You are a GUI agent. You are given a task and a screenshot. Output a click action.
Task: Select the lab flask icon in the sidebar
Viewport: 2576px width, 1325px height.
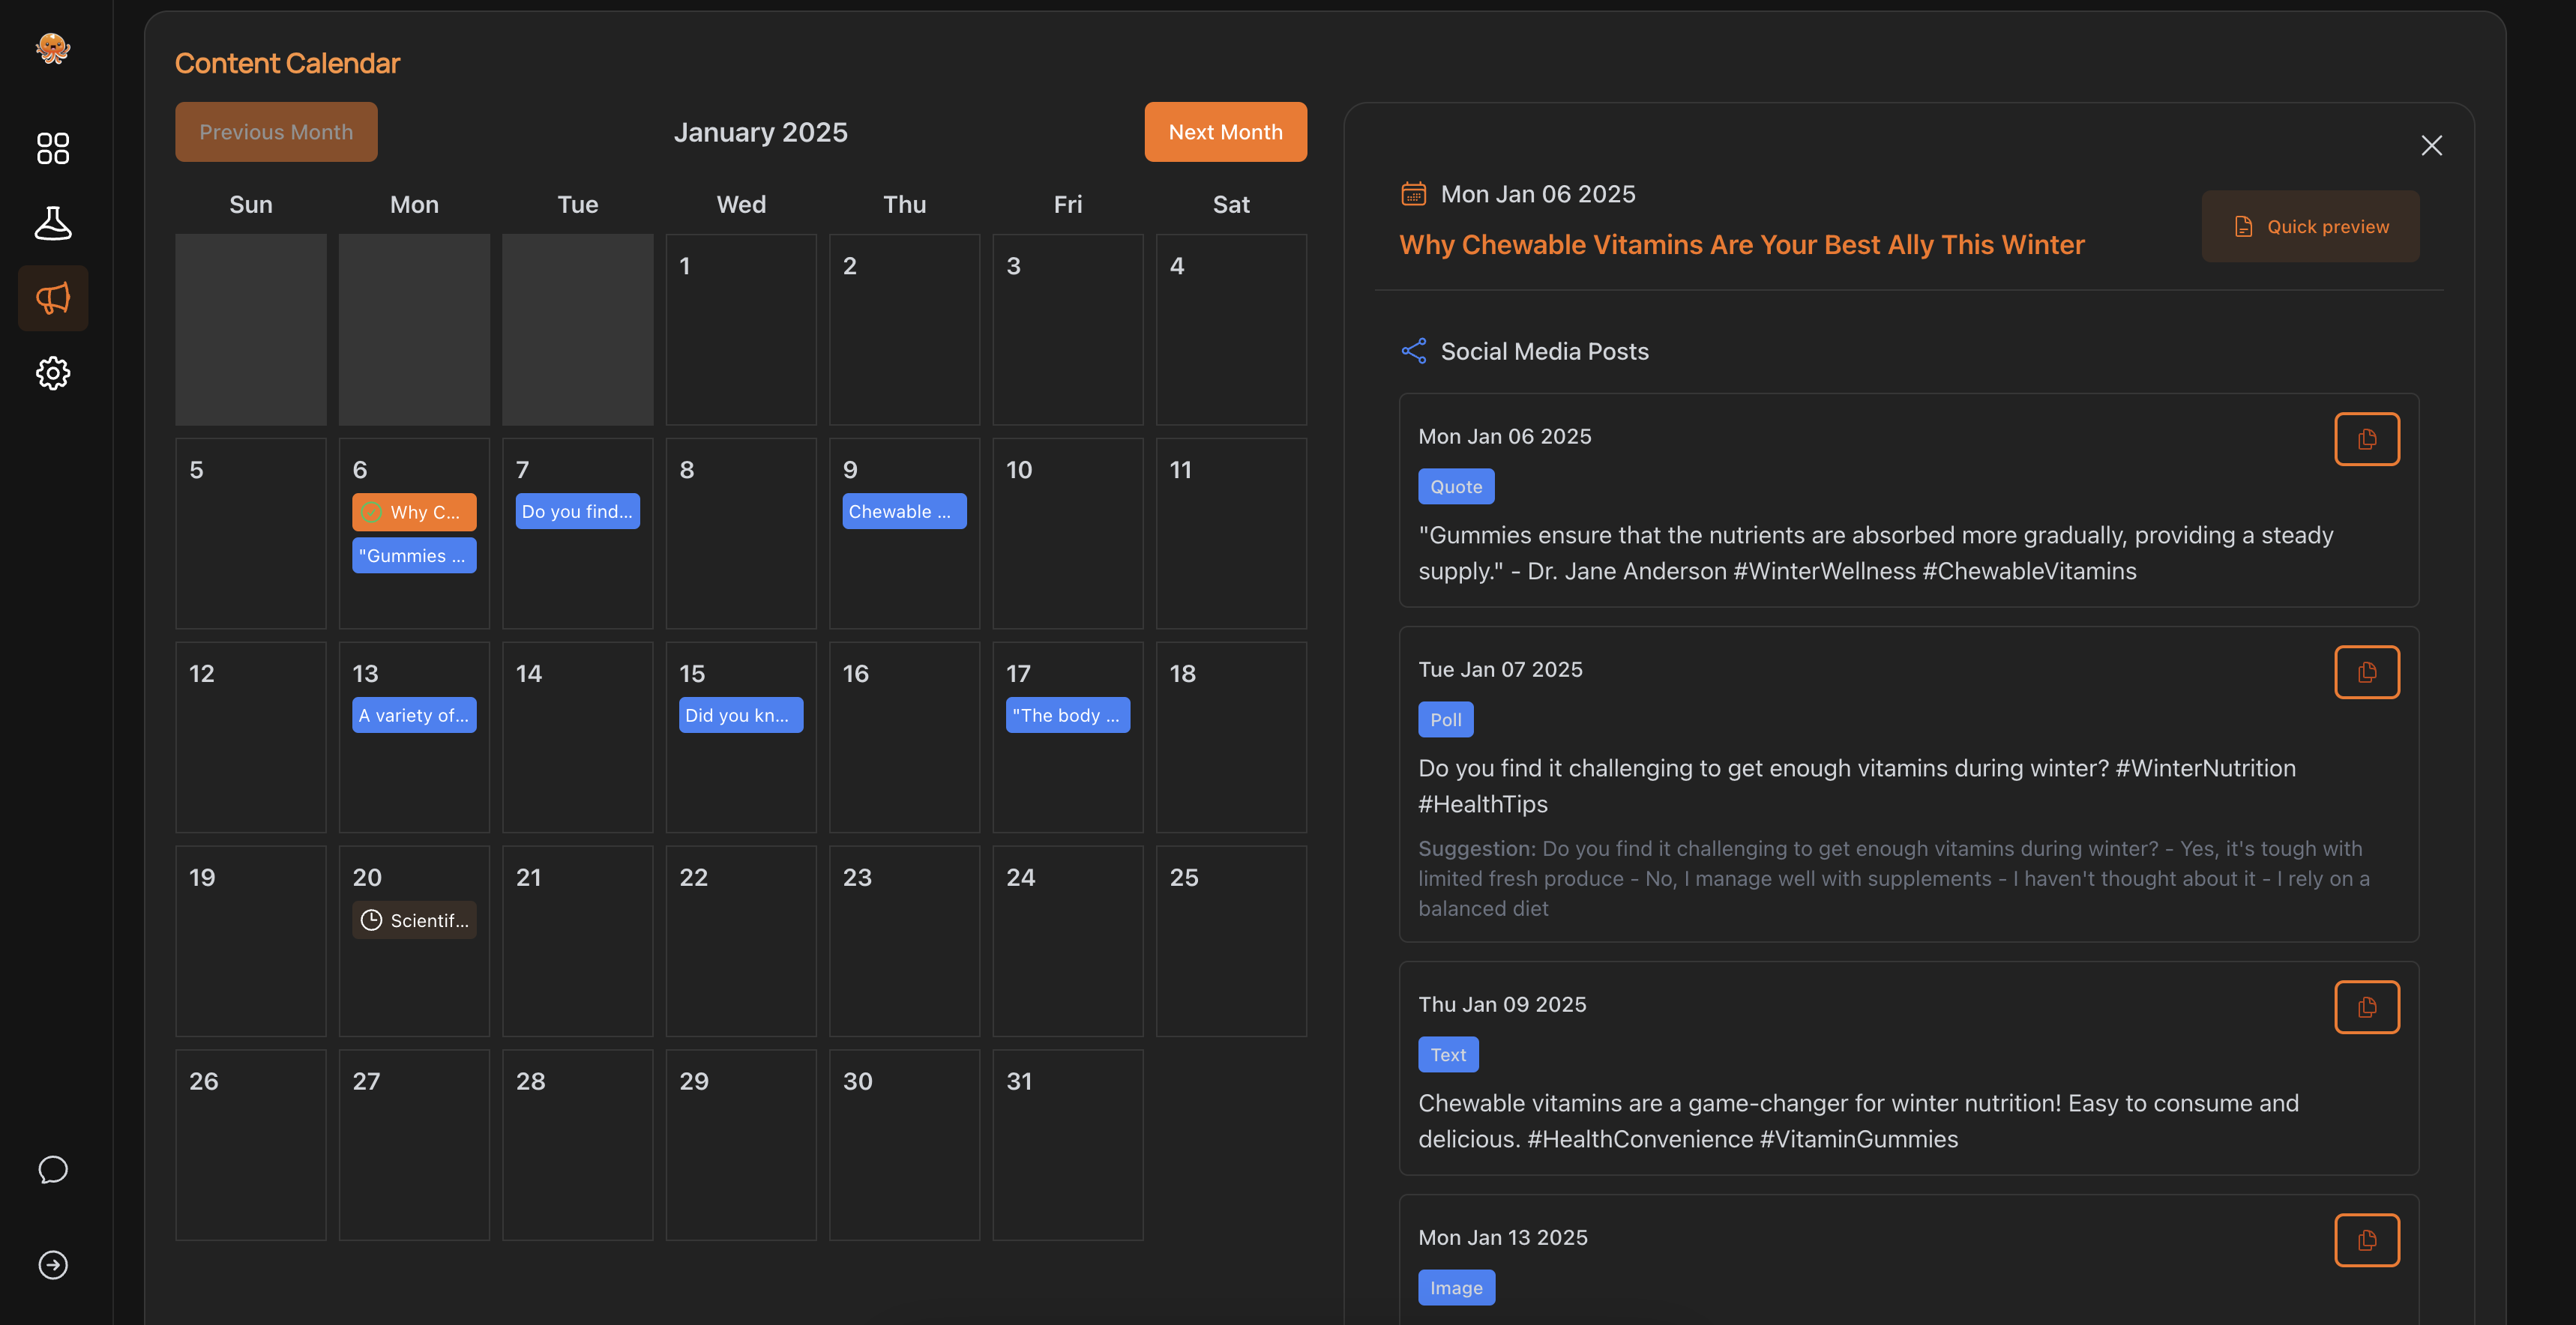click(x=52, y=223)
